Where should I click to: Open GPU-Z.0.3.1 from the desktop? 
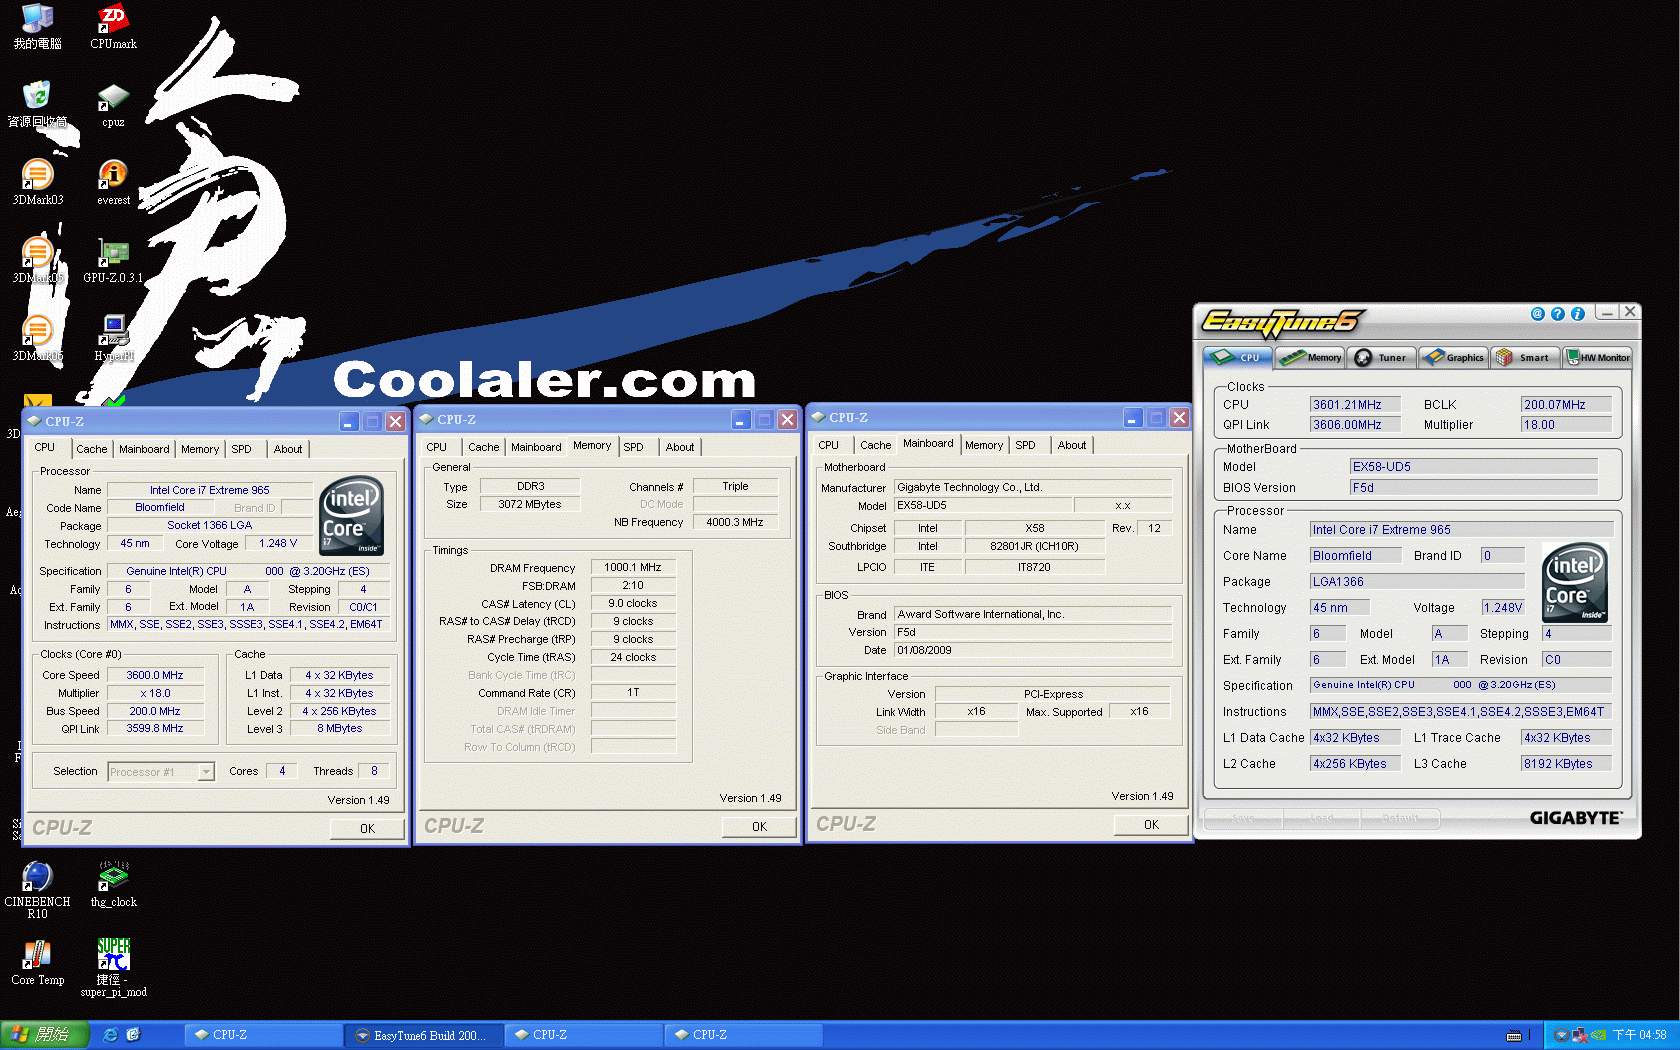point(113,254)
